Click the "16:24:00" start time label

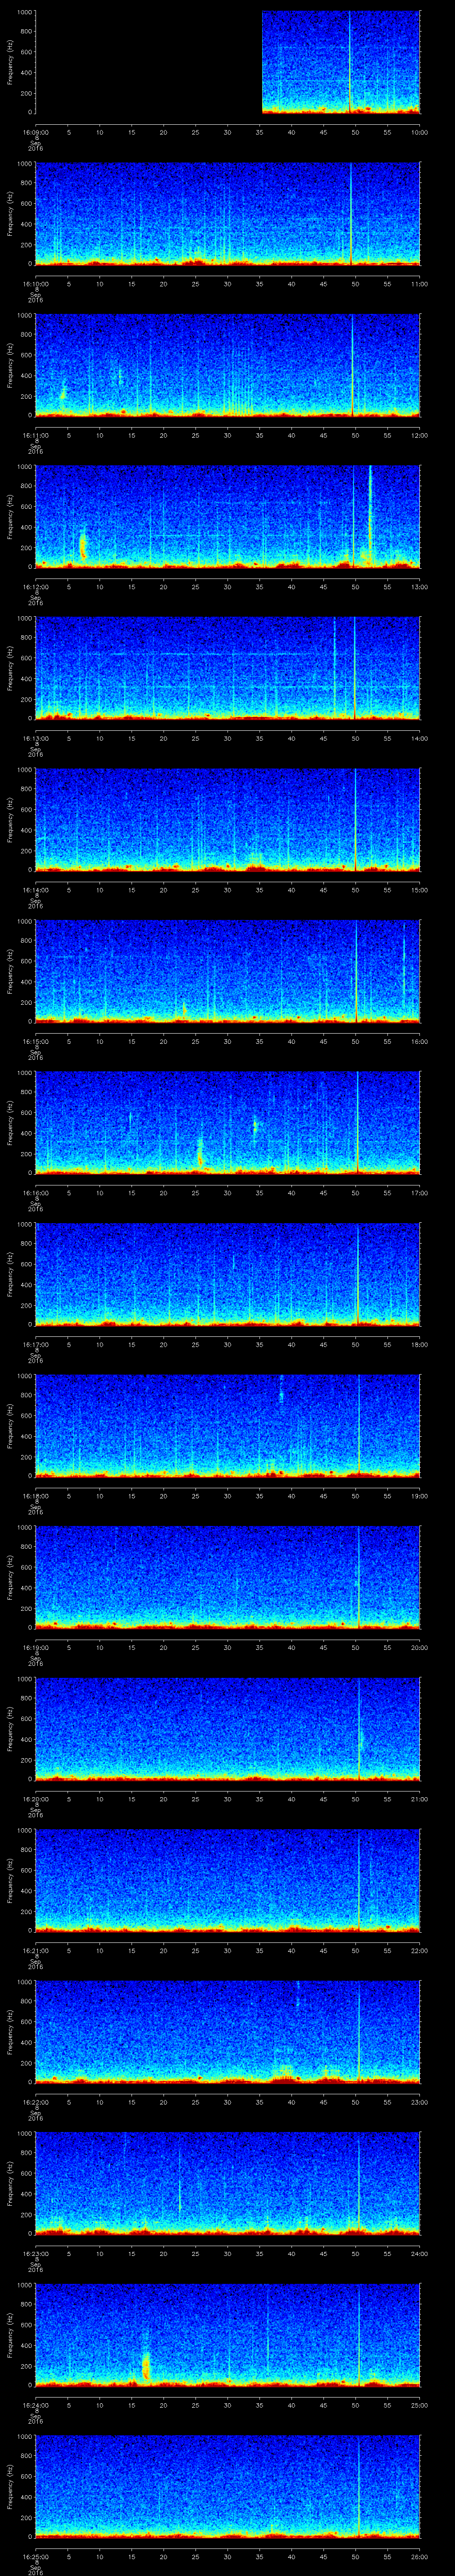(x=35, y=2405)
